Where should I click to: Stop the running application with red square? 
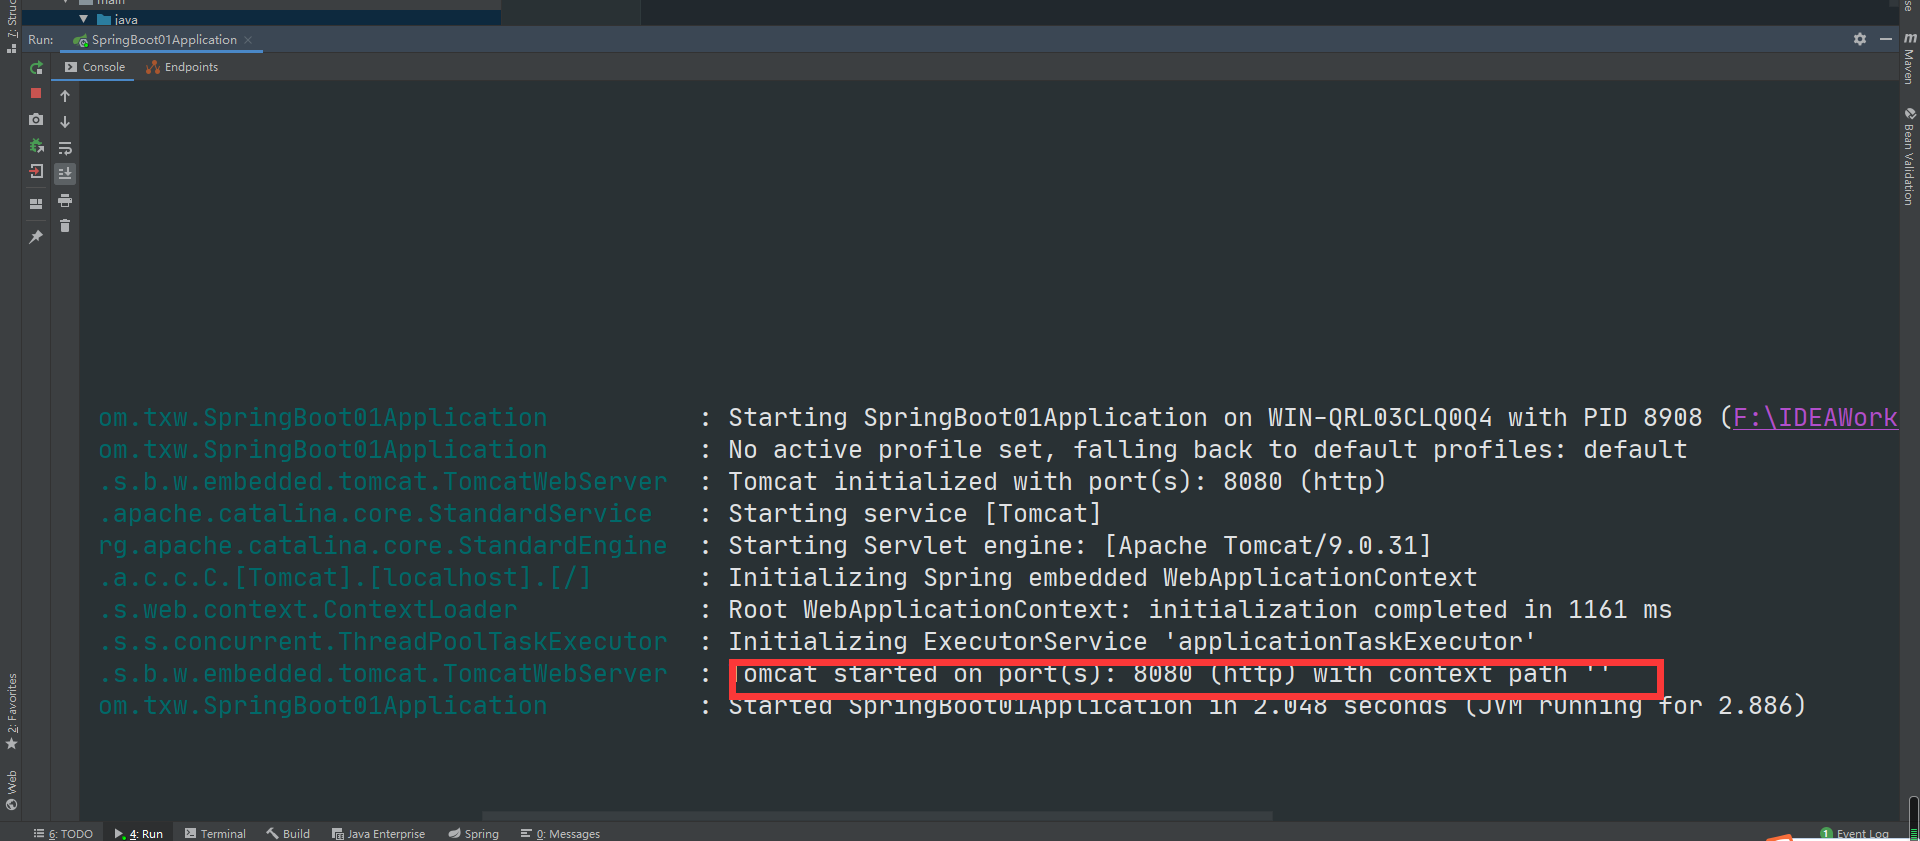[x=36, y=93]
